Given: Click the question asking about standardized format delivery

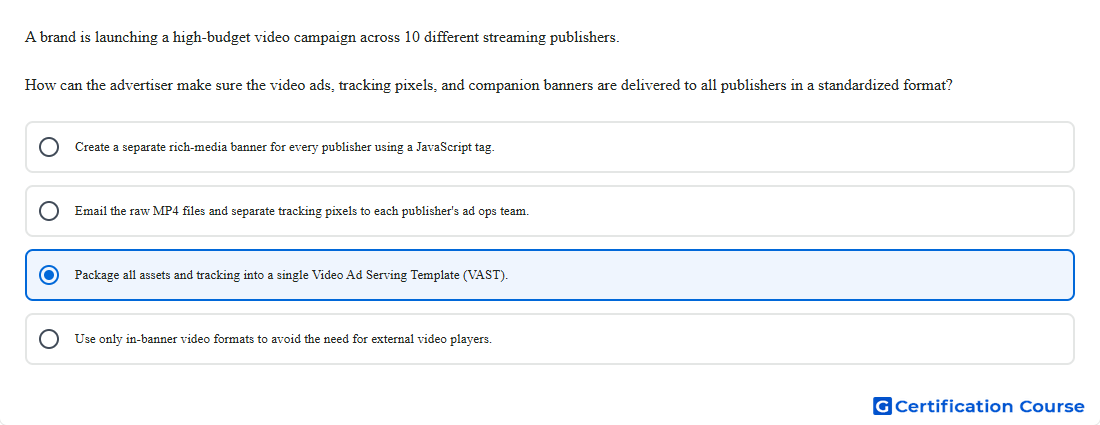Looking at the screenshot, I should pos(488,86).
